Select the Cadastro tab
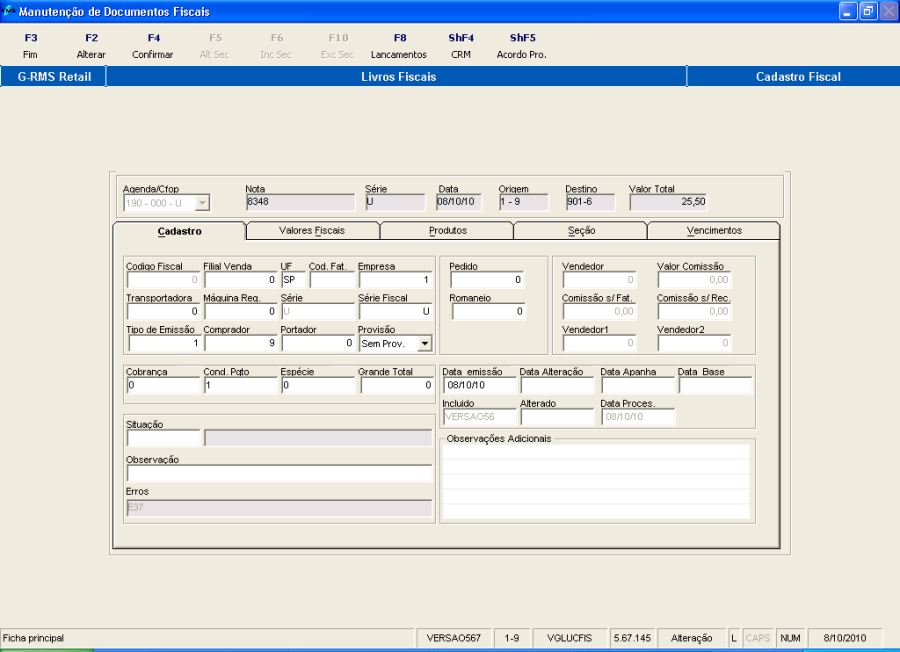Image resolution: width=900 pixels, height=652 pixels. [180, 231]
